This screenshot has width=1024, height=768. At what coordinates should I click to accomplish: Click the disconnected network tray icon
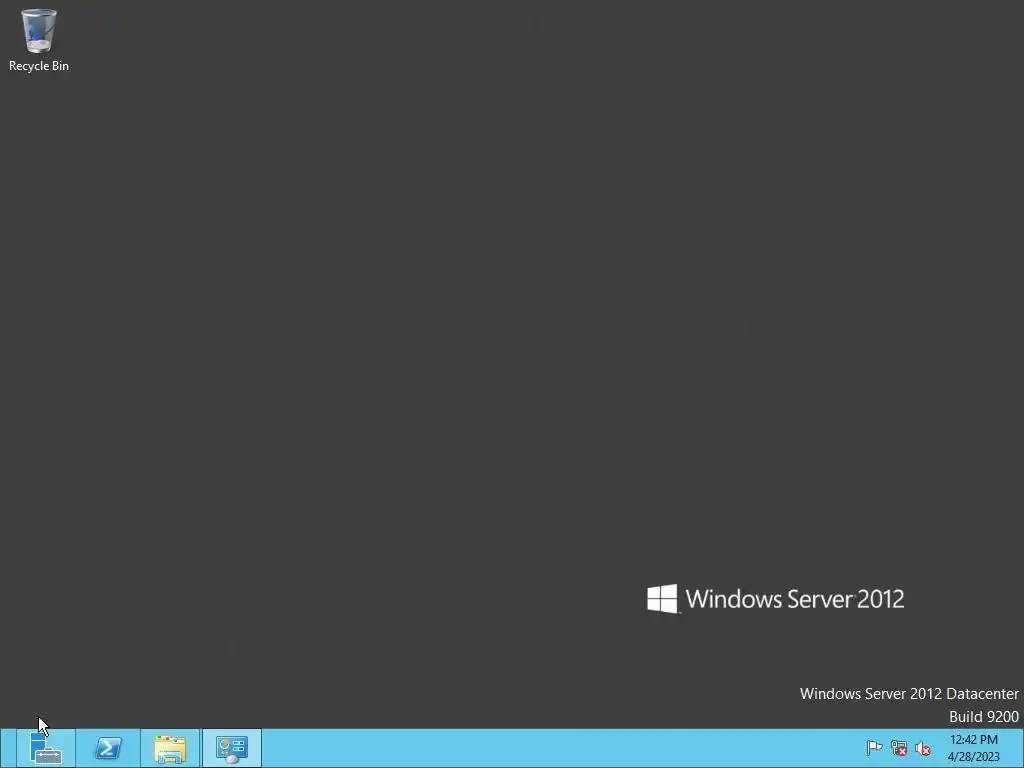pyautogui.click(x=899, y=748)
